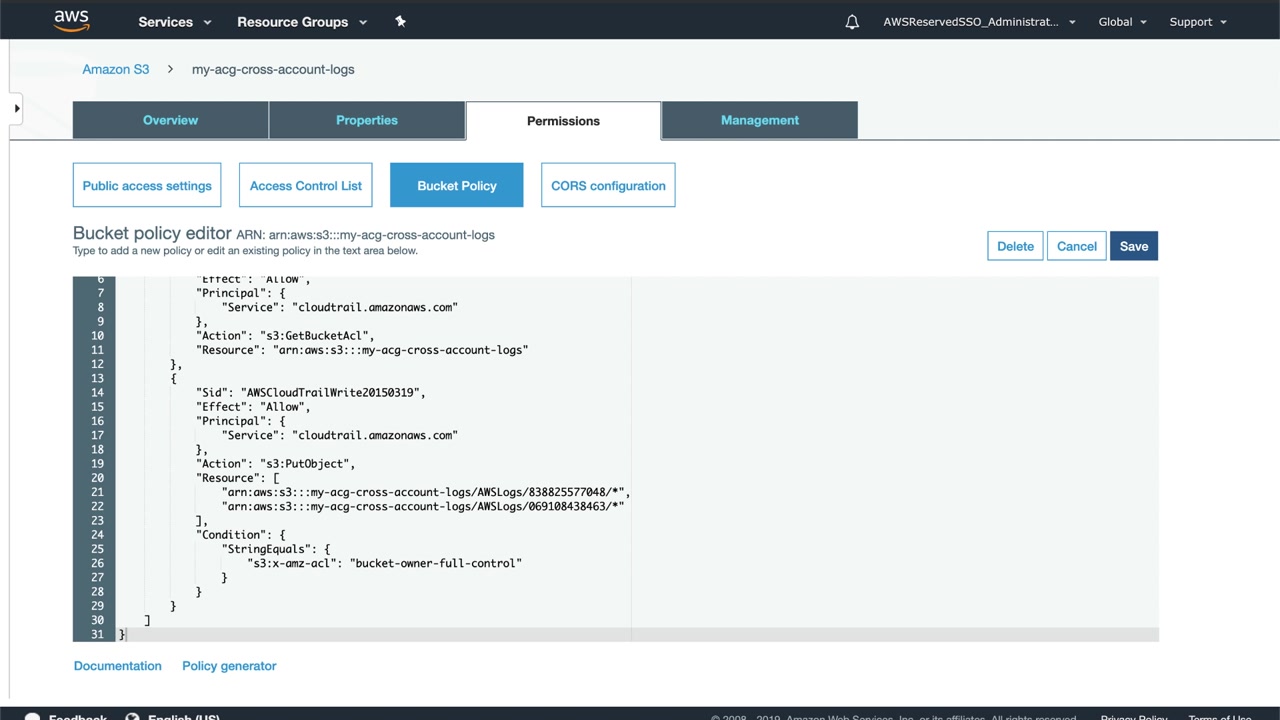This screenshot has width=1280, height=720.
Task: Open the Global region selector
Action: point(1122,22)
